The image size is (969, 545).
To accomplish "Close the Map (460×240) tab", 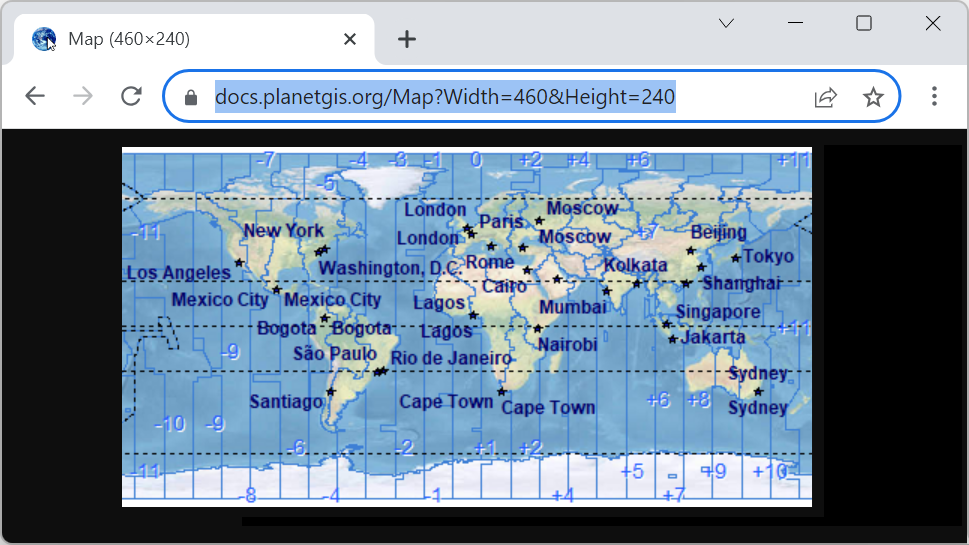I will click(x=350, y=39).
